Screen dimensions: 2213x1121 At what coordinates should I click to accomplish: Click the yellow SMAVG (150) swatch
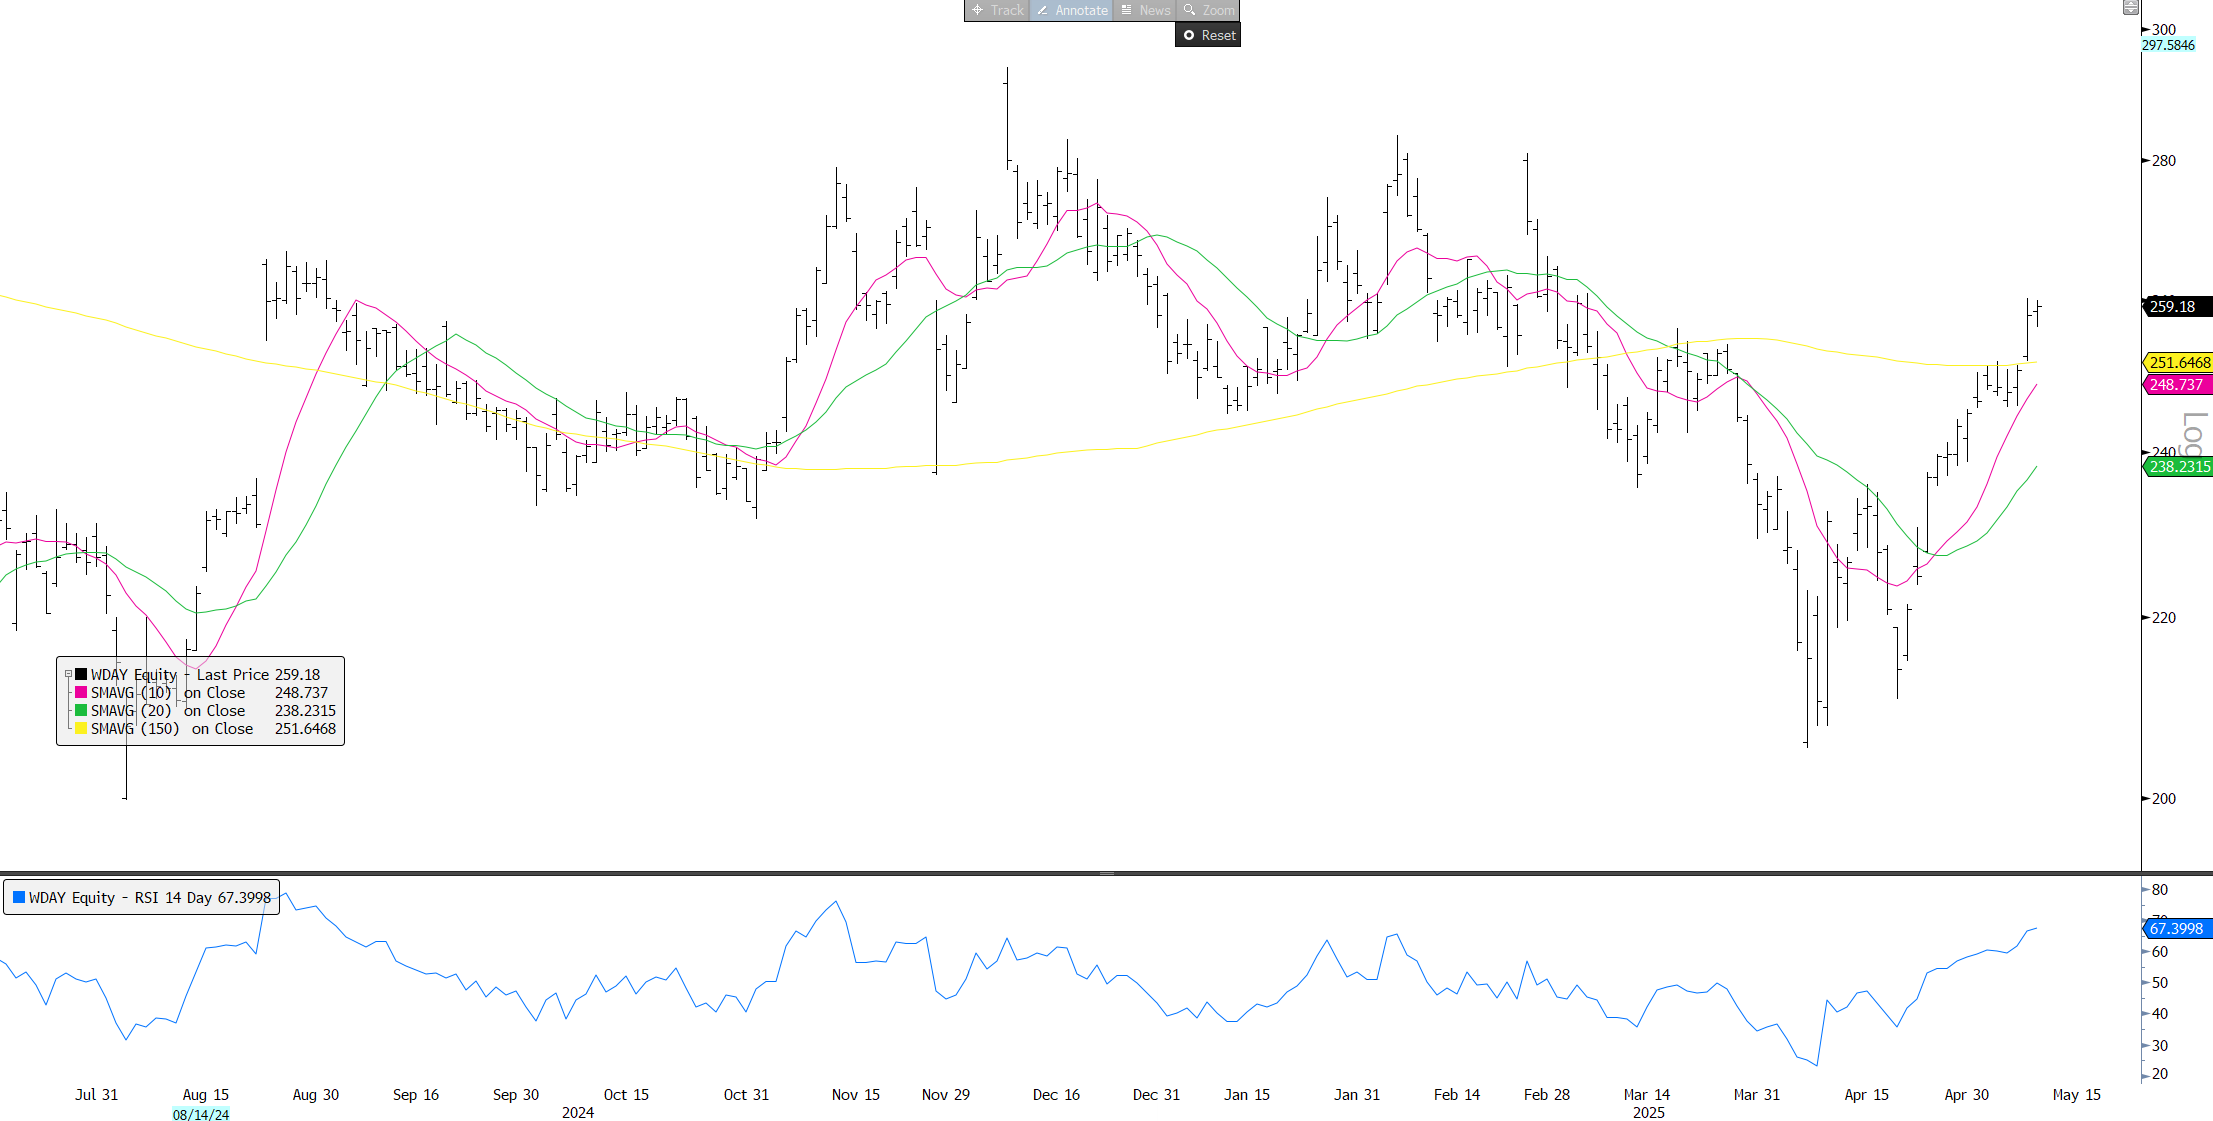(81, 728)
